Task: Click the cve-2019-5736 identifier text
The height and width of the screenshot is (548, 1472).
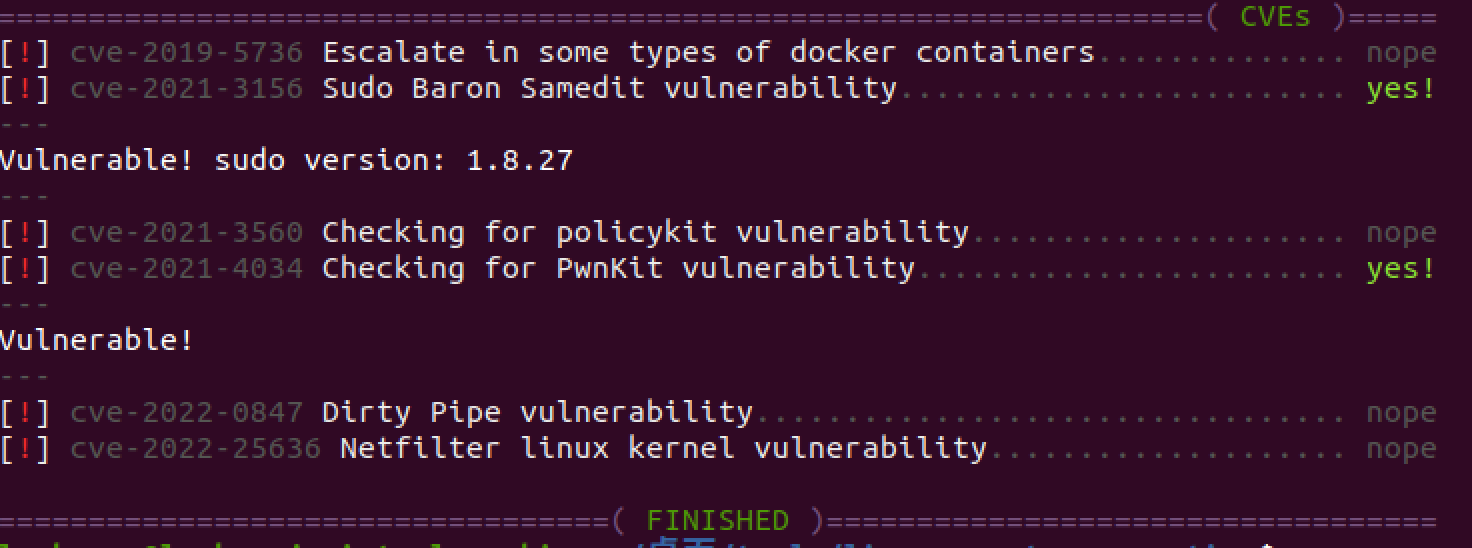Action: 186,52
